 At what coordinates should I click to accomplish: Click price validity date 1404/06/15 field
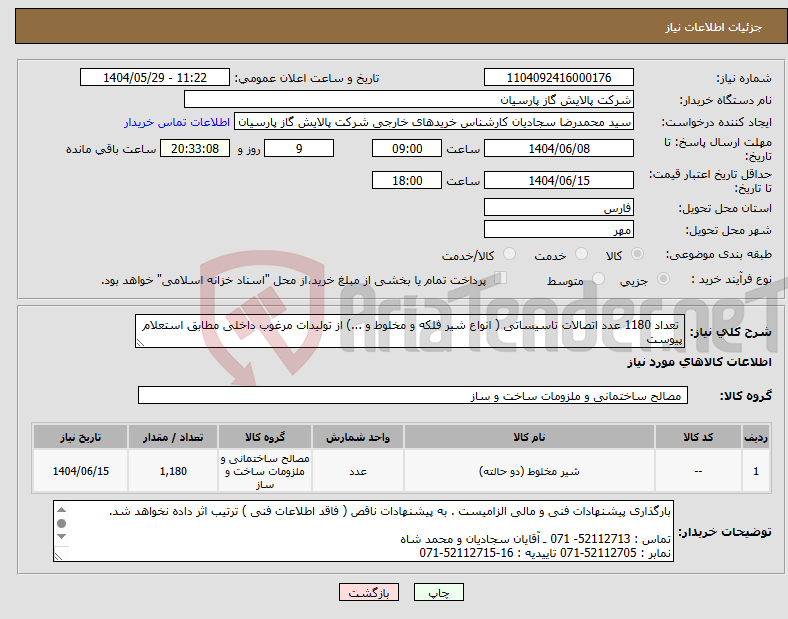click(558, 180)
